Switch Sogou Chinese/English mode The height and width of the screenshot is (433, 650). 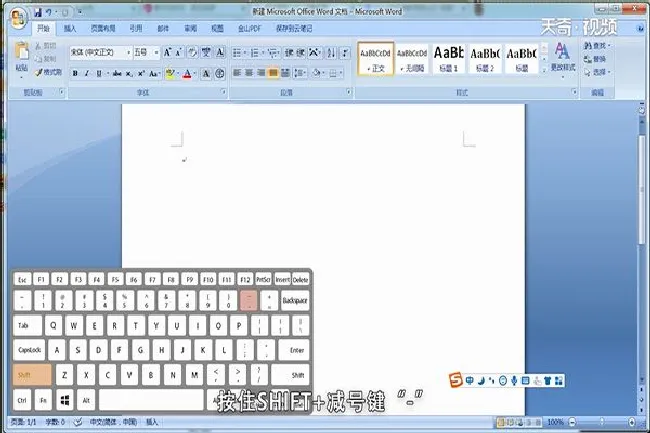click(470, 380)
